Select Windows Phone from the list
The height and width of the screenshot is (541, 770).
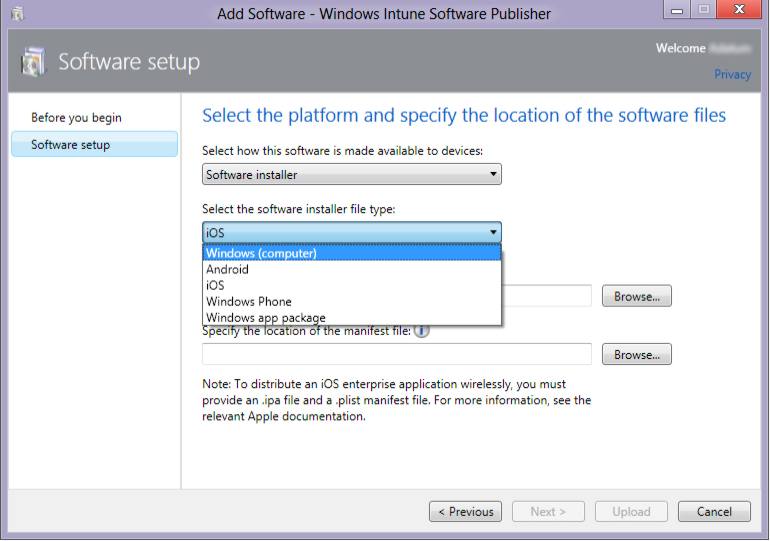(352, 301)
